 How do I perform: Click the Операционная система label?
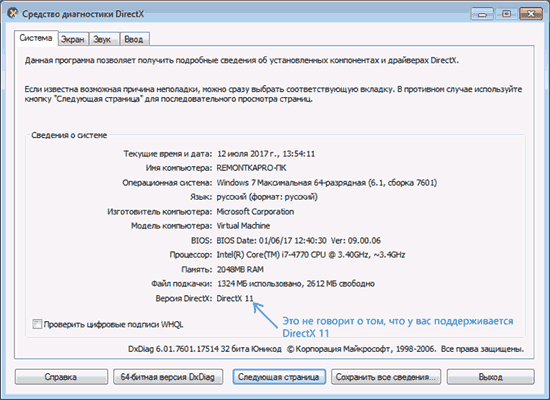(x=167, y=182)
